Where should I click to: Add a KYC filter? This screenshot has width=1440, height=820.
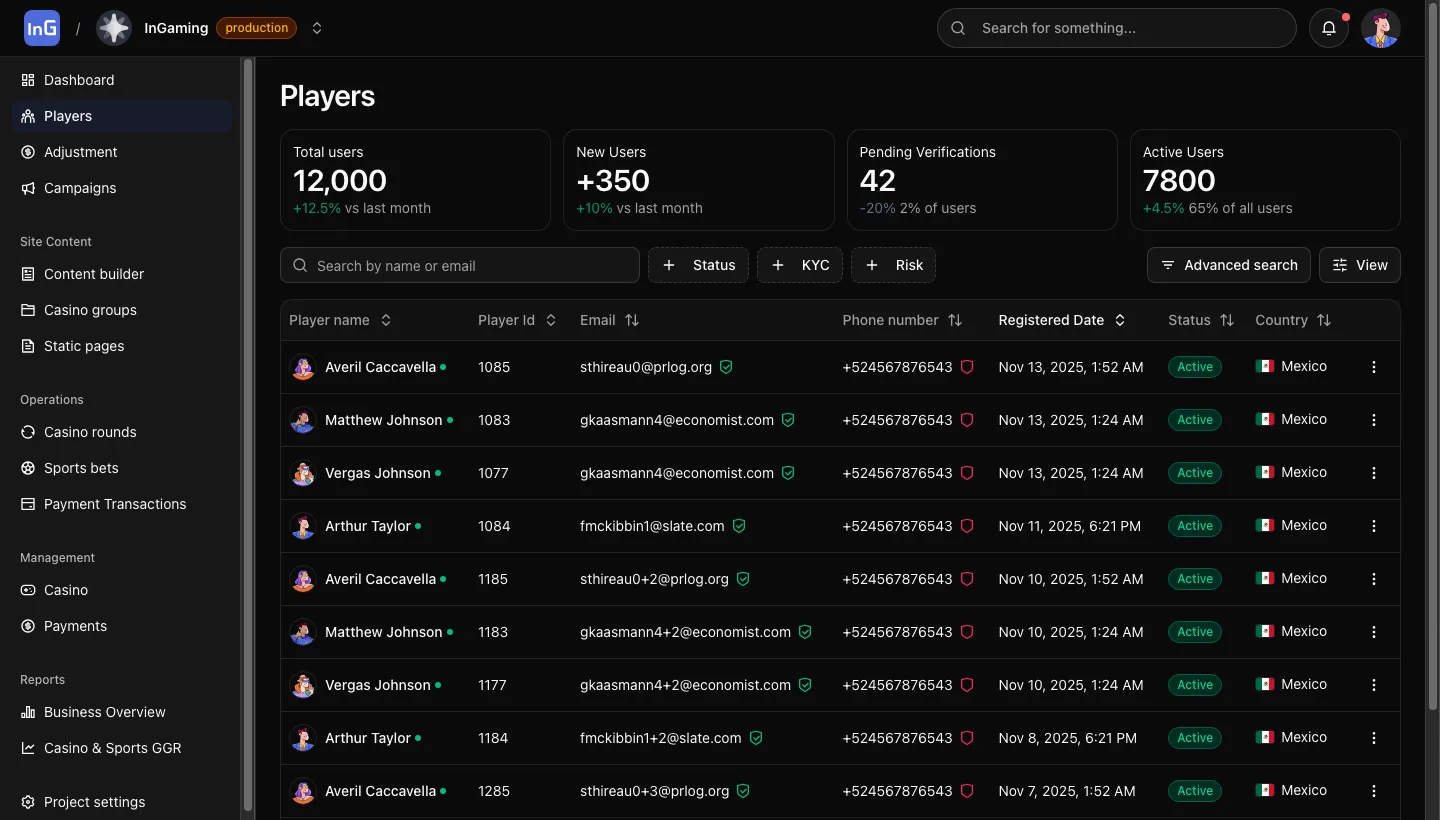(x=800, y=265)
